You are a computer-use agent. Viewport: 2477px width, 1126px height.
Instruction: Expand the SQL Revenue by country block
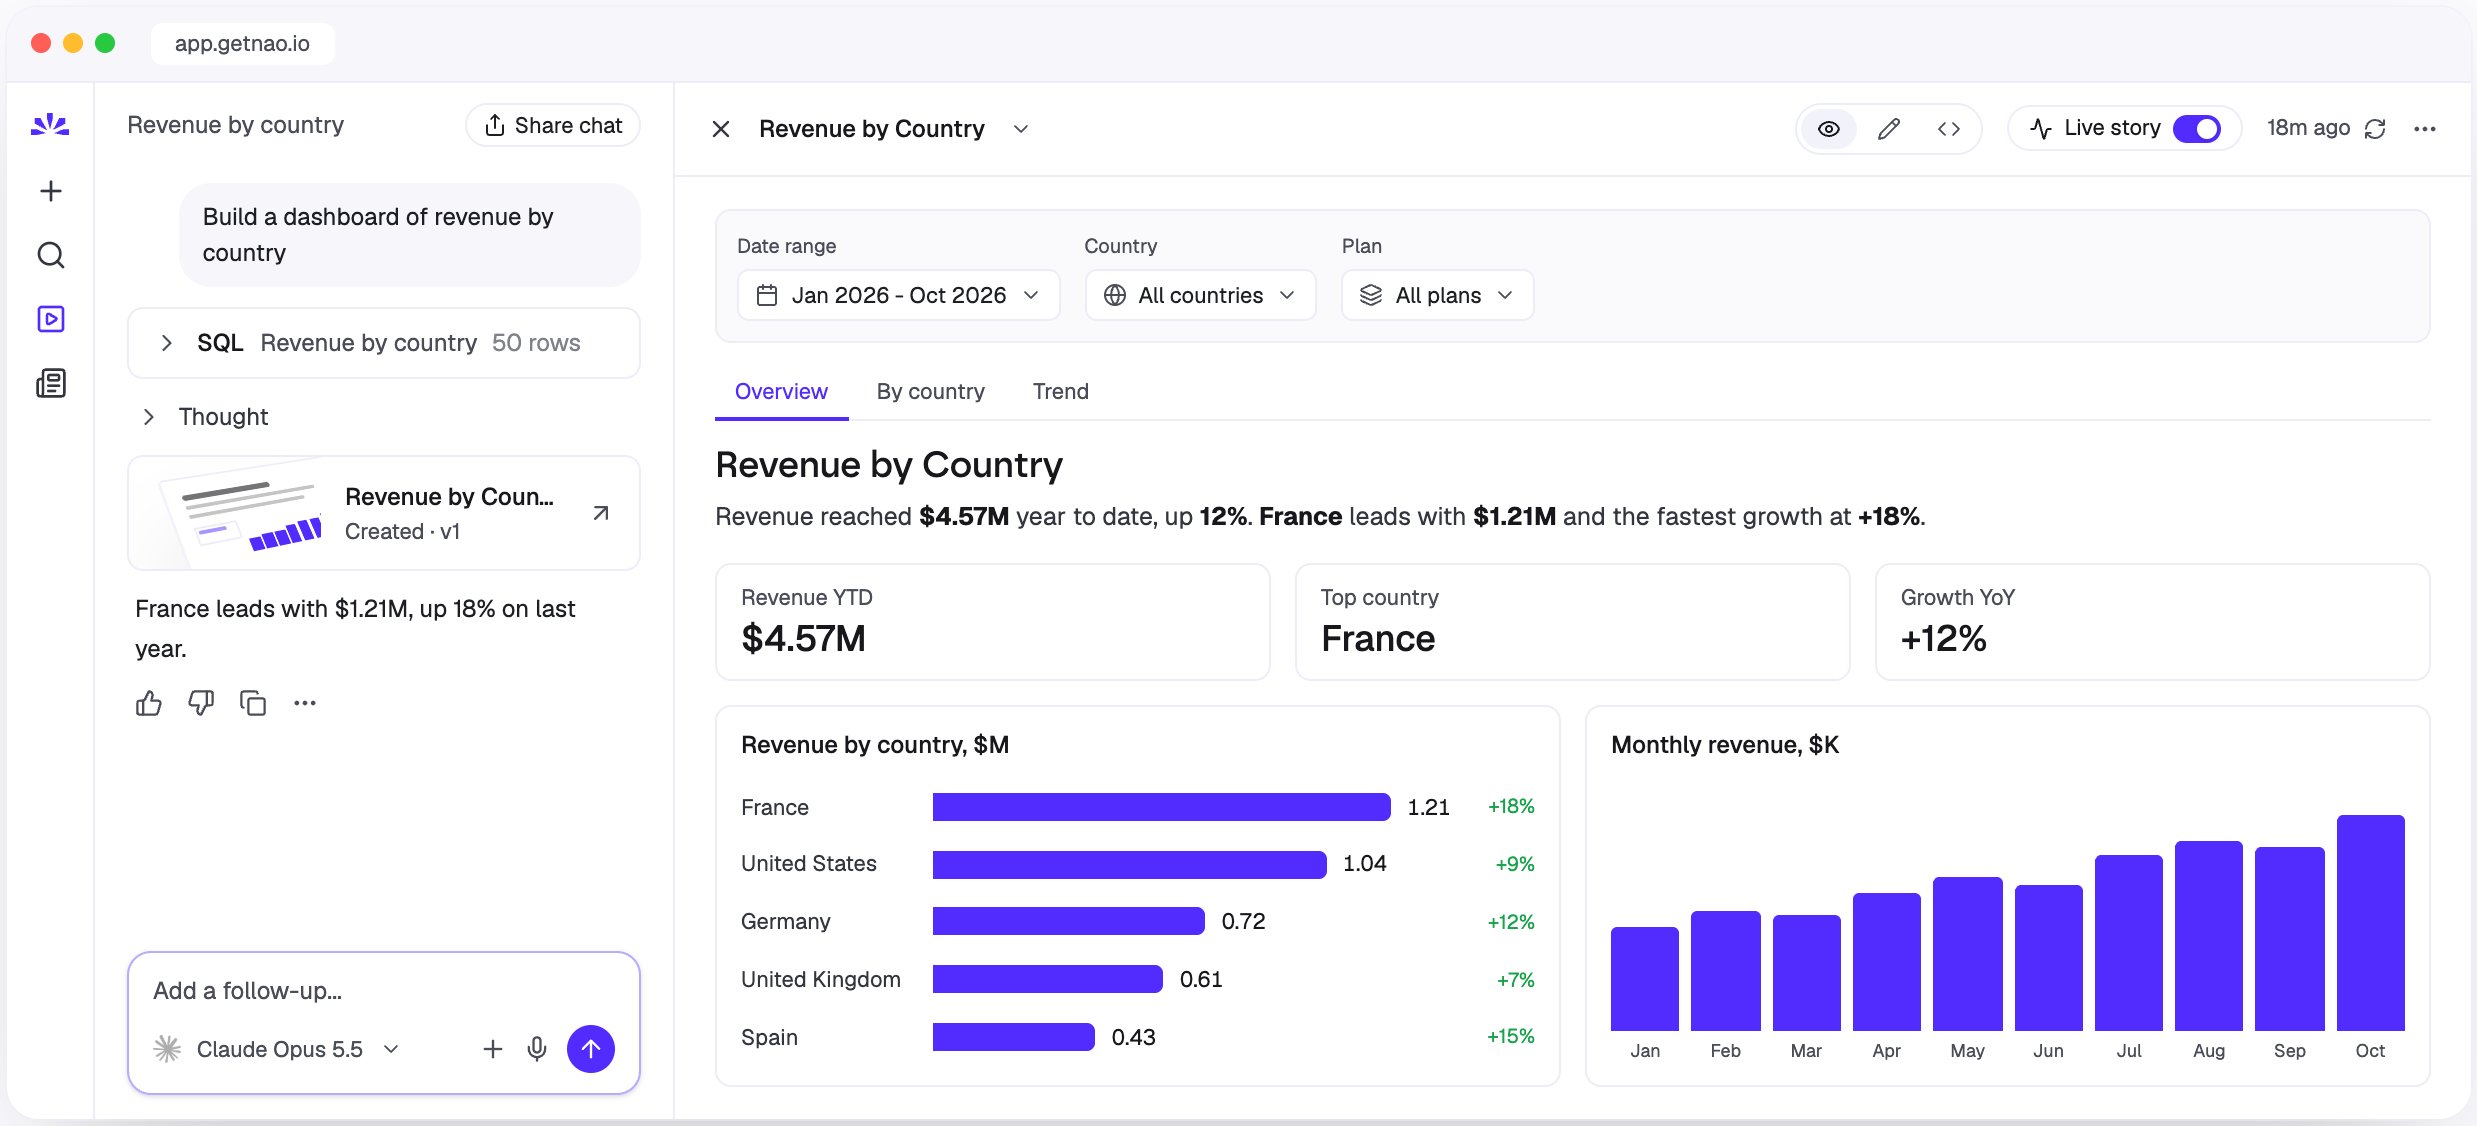384,343
